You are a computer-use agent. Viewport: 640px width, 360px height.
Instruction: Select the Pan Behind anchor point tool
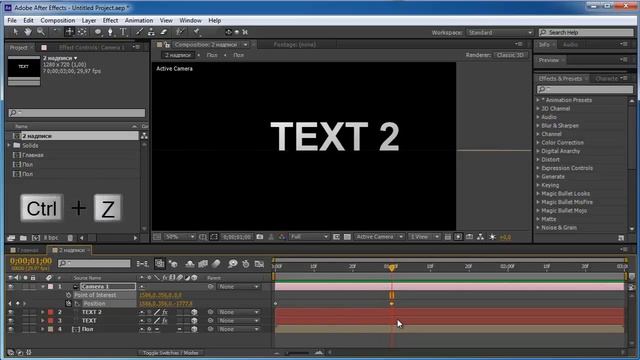click(82, 32)
